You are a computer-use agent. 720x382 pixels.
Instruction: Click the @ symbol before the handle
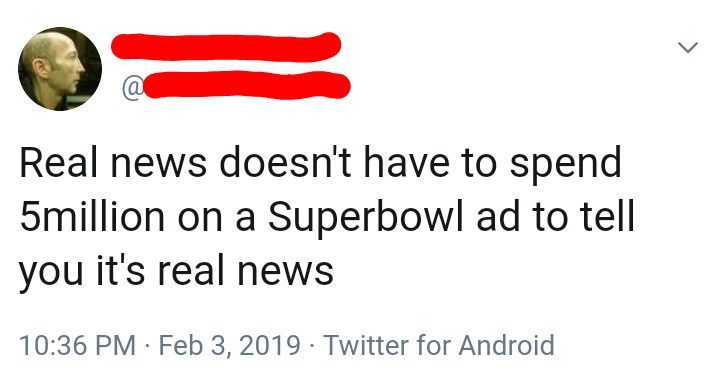click(x=133, y=89)
